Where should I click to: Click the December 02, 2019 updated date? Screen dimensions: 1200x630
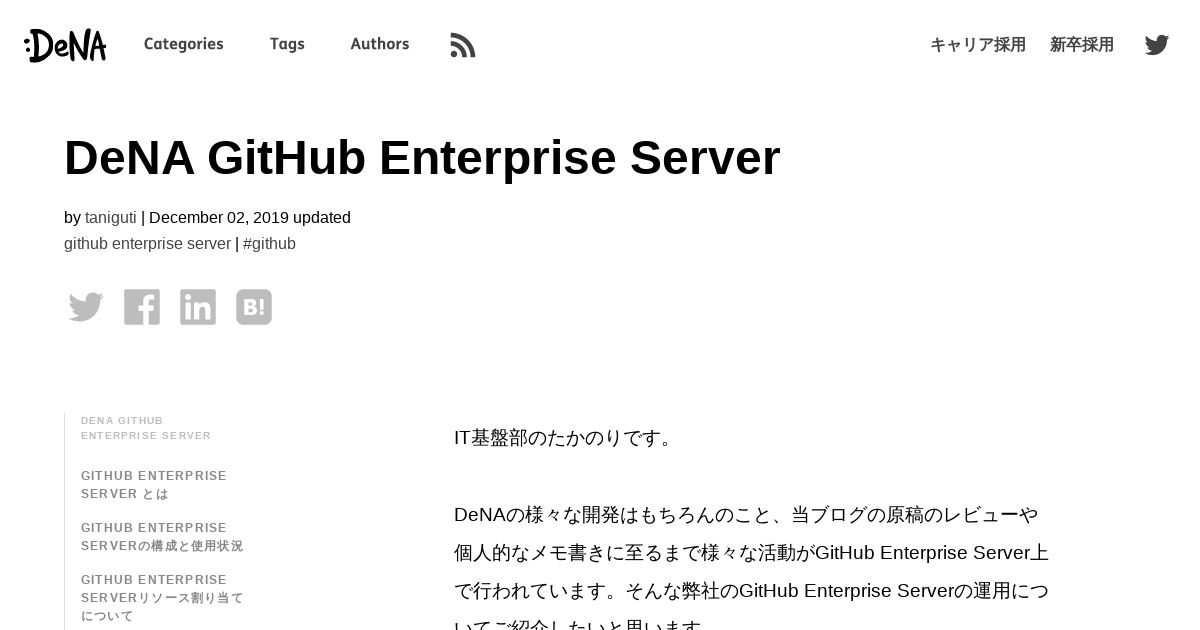[250, 218]
